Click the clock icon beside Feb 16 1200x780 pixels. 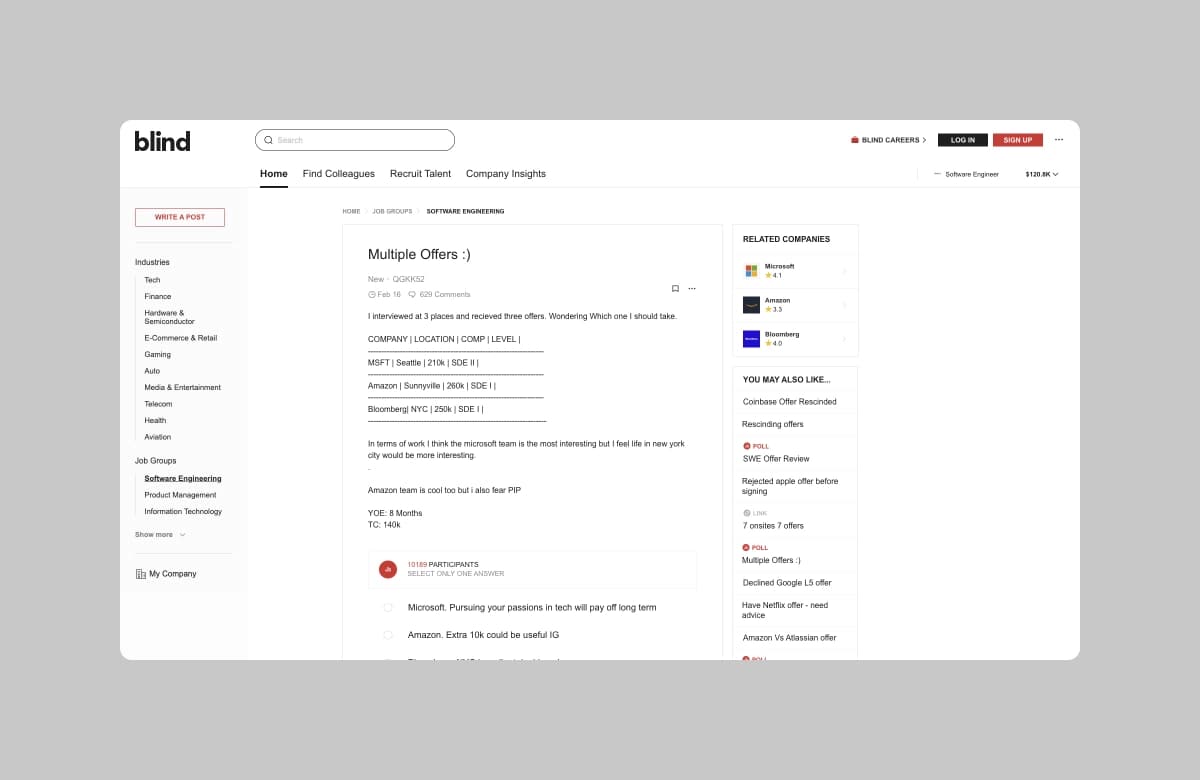pos(372,295)
